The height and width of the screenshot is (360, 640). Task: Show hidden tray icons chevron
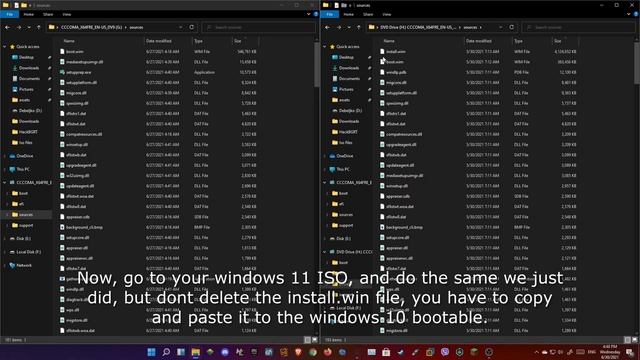point(536,352)
